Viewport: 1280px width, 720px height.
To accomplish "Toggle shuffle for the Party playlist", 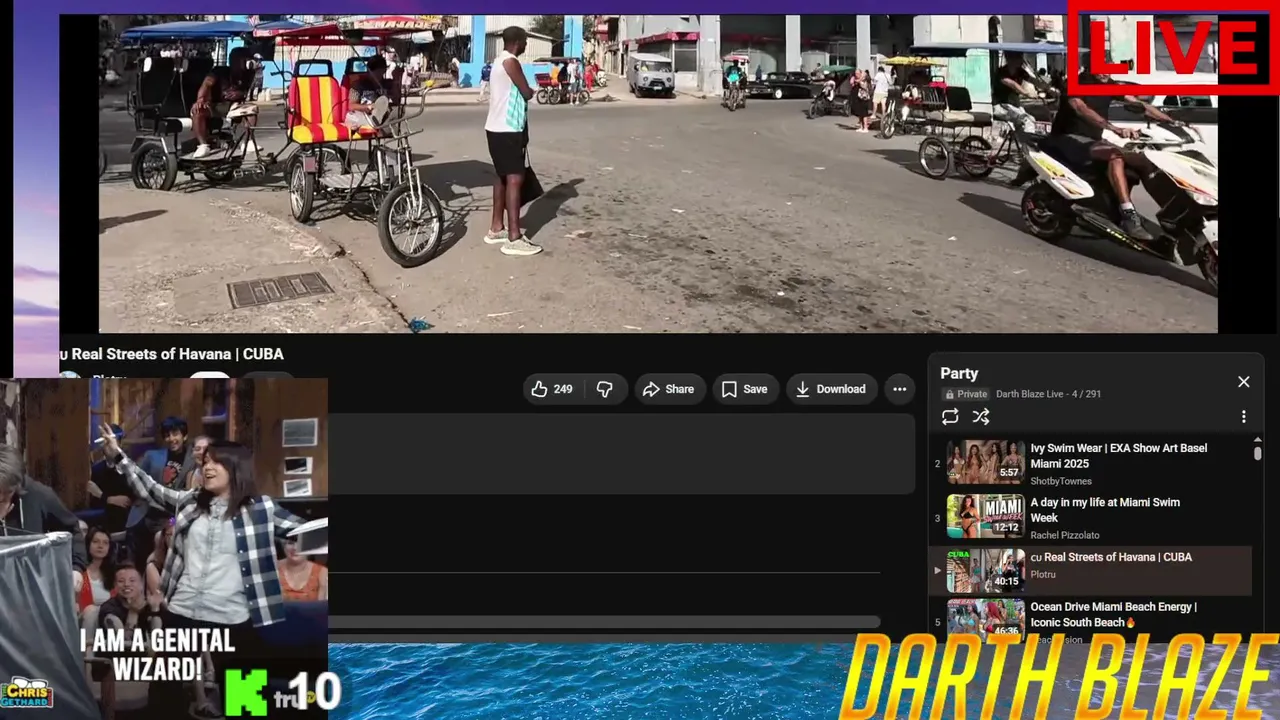I will pos(981,417).
